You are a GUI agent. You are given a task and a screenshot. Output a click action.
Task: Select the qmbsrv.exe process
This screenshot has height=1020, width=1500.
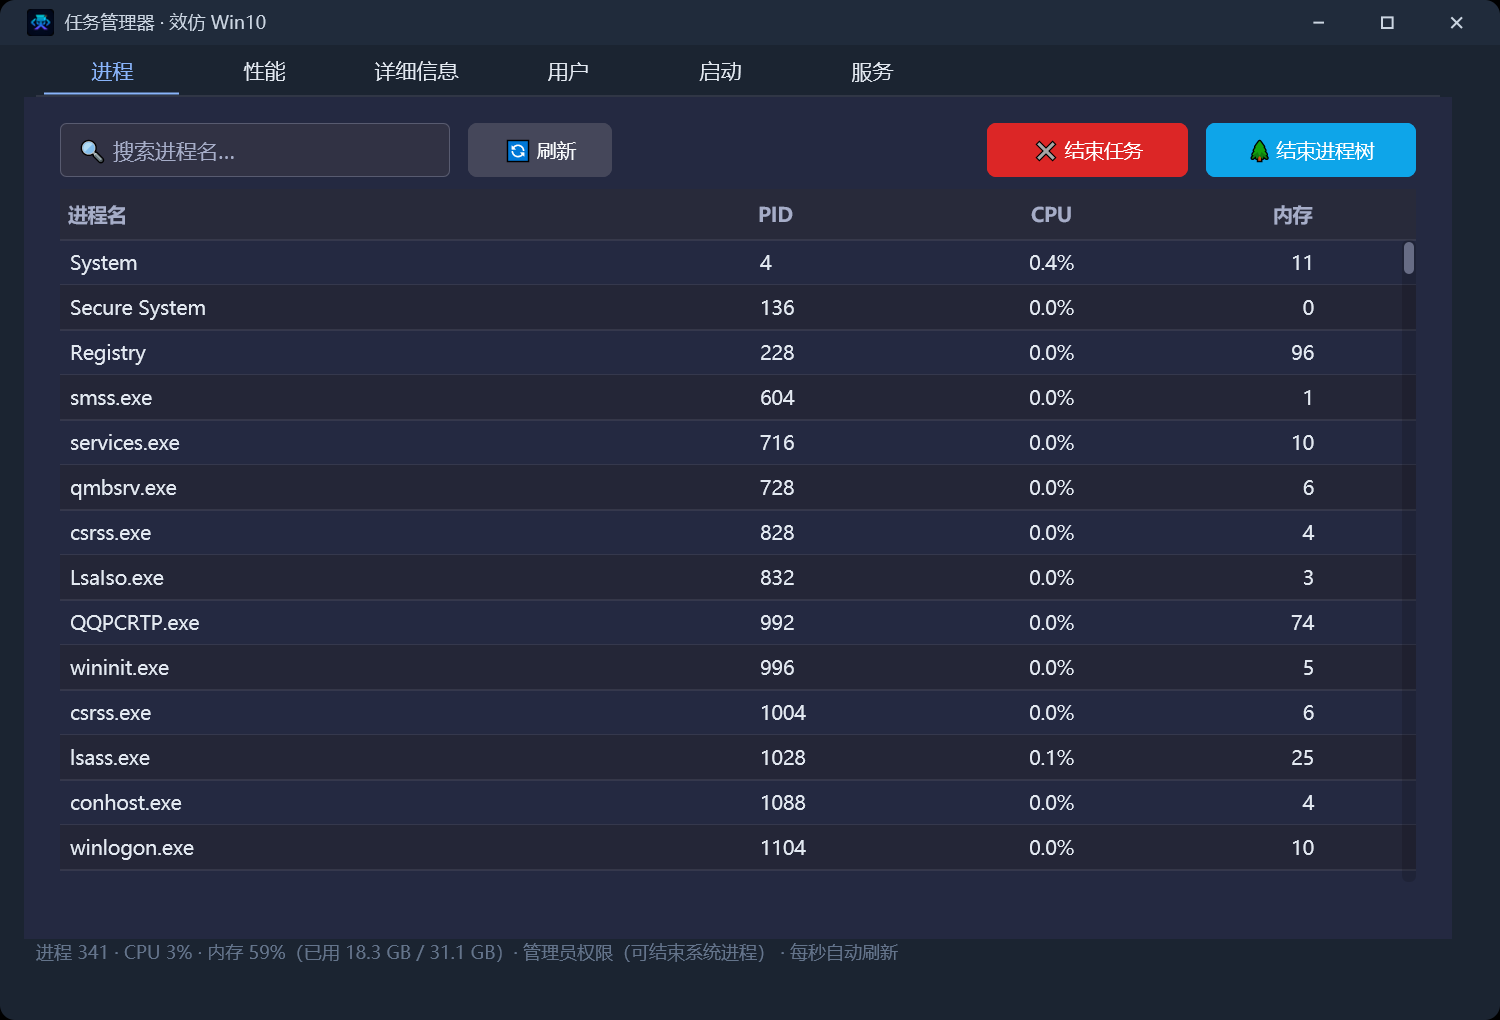click(738, 488)
